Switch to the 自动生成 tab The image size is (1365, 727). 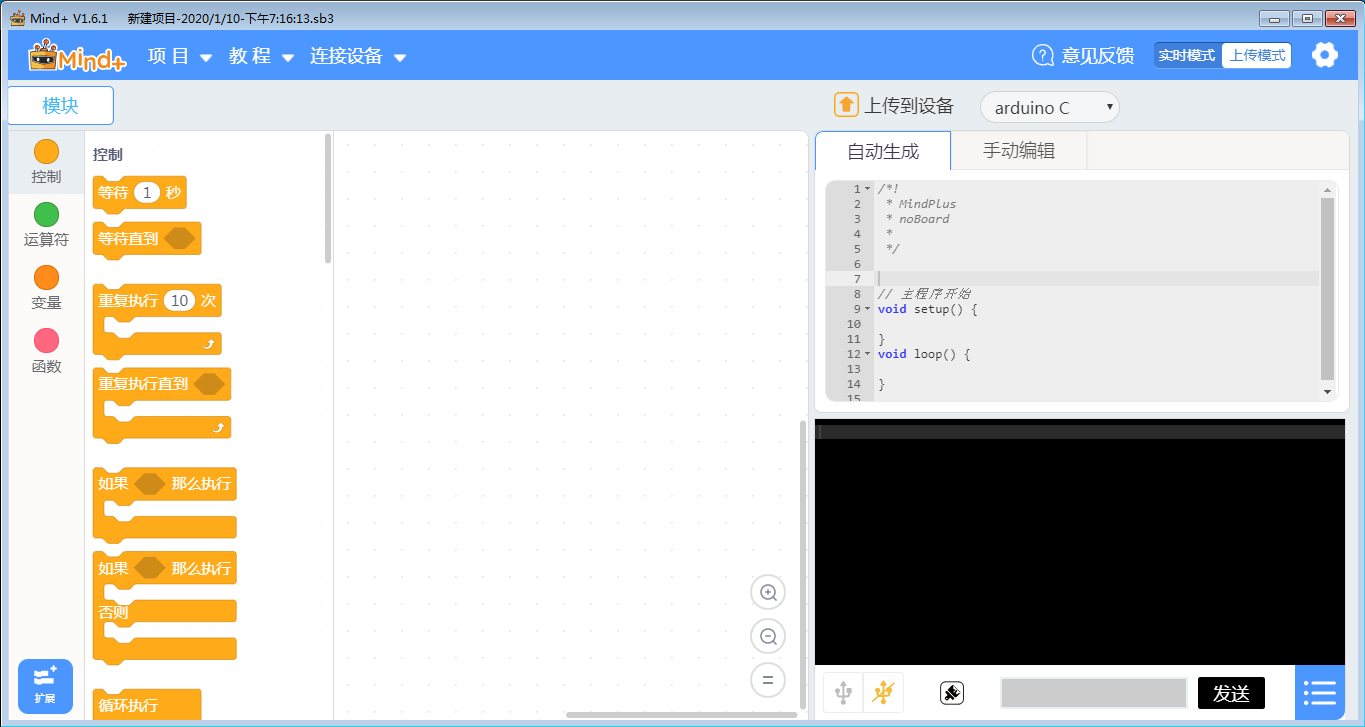pyautogui.click(x=883, y=151)
